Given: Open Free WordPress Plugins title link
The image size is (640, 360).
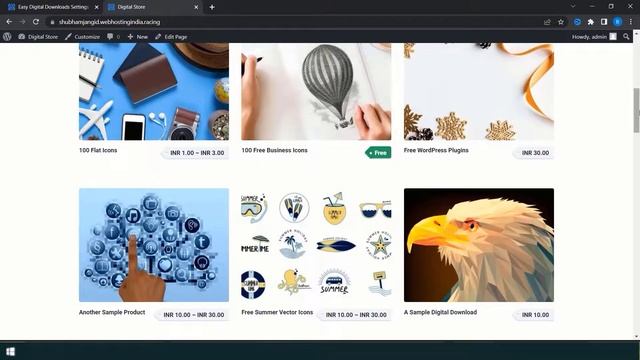Looking at the screenshot, I should (436, 150).
